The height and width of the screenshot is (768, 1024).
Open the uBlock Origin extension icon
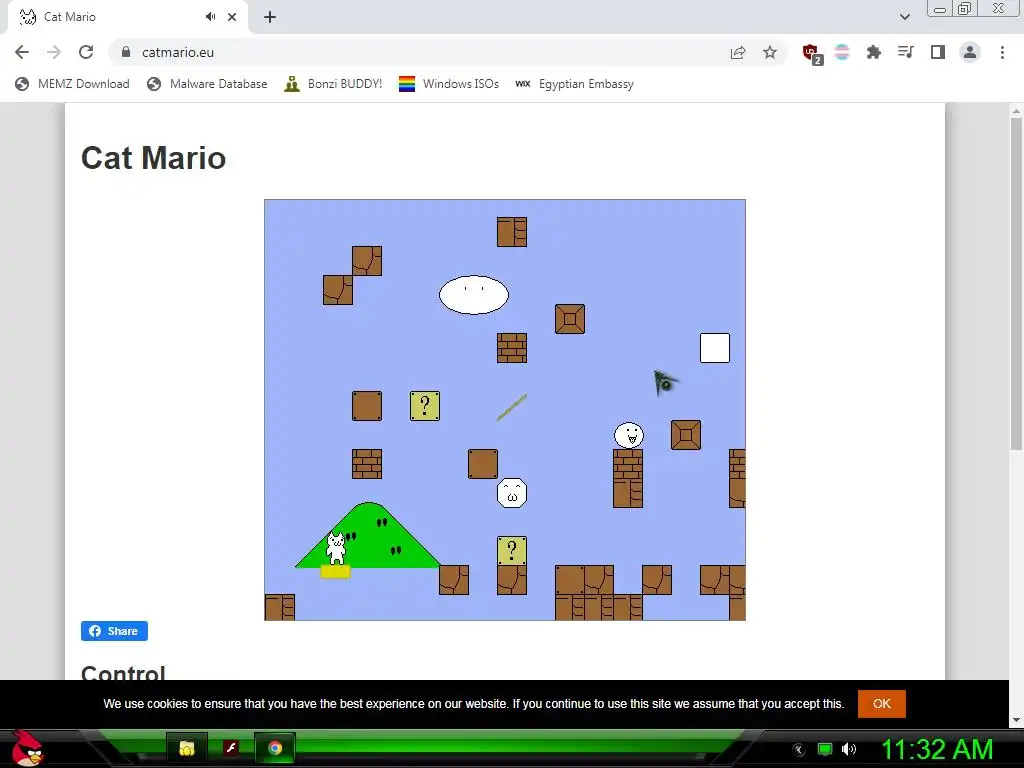point(812,54)
